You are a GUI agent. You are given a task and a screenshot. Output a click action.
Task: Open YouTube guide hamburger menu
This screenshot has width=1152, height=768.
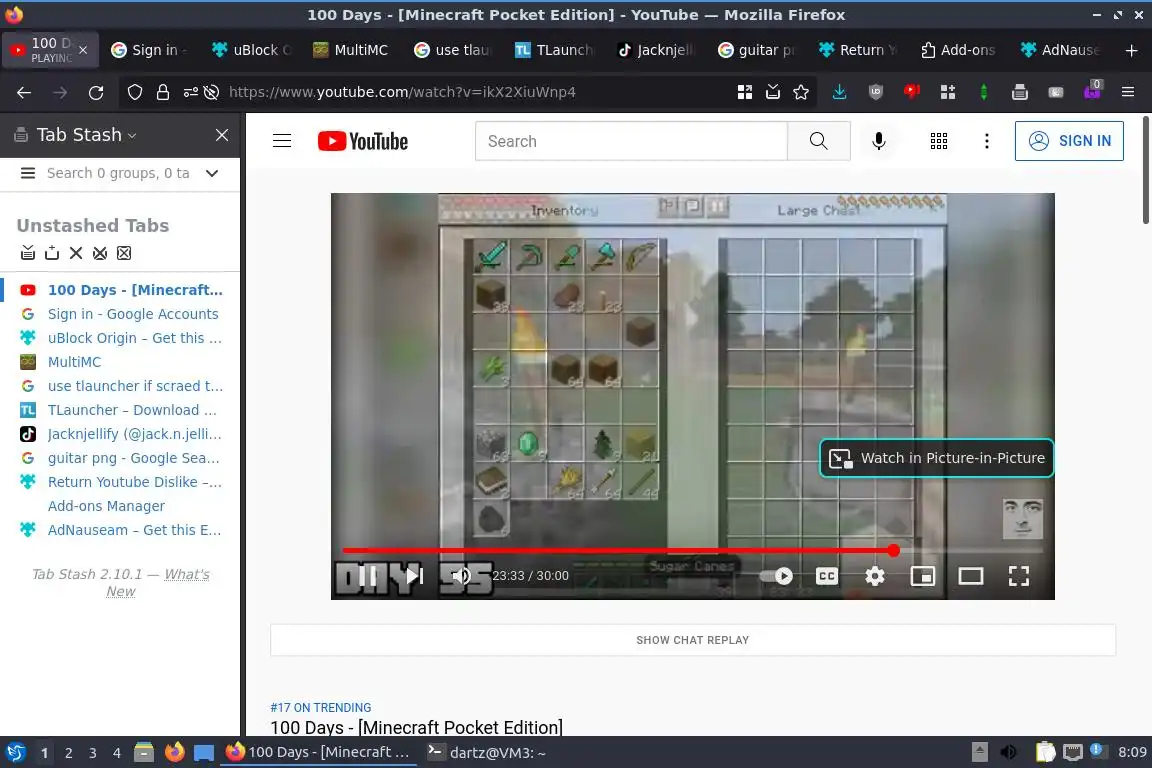tap(282, 140)
